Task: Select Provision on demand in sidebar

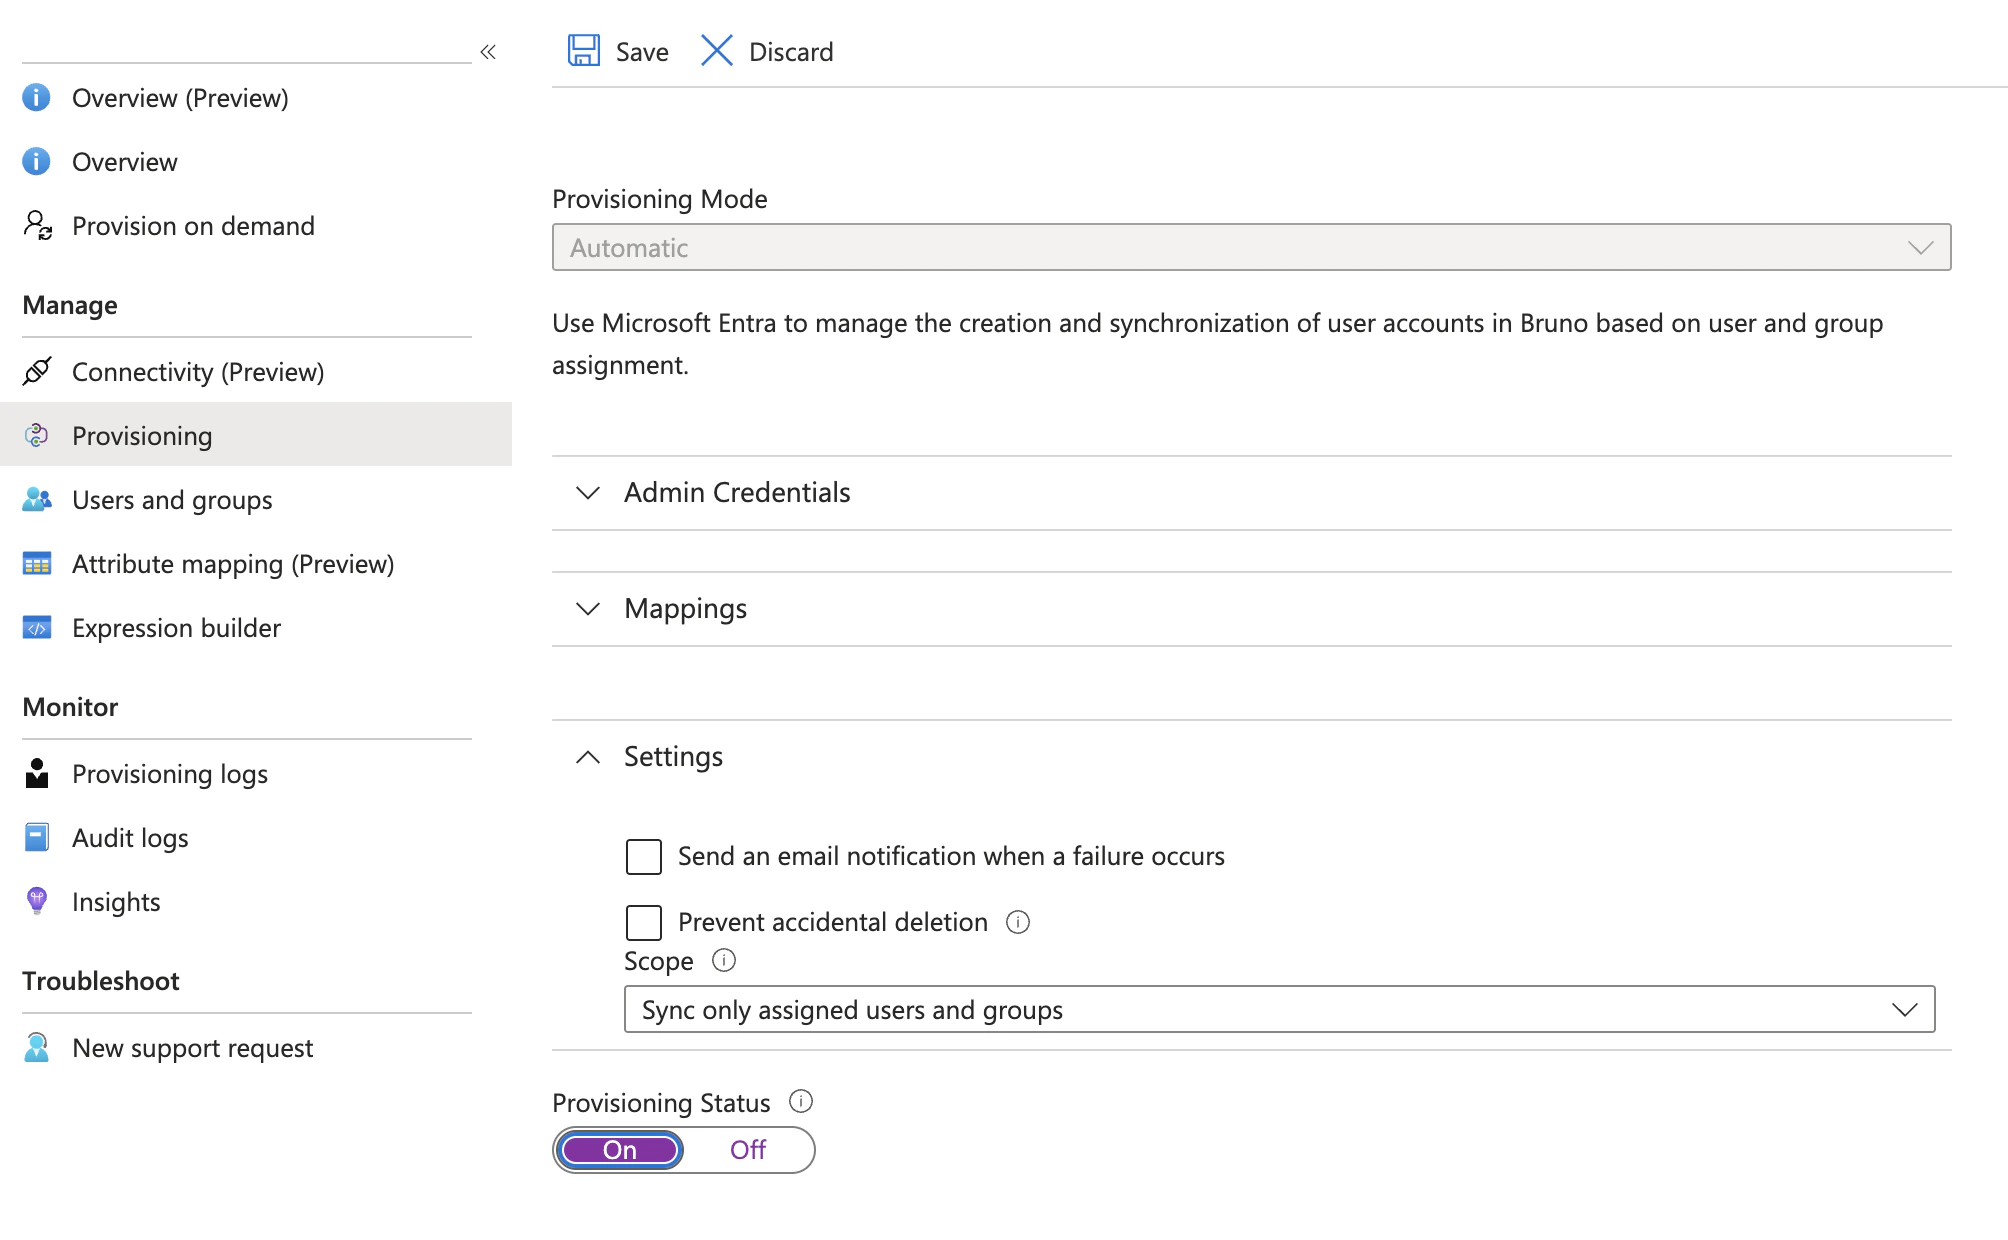Action: [x=192, y=226]
